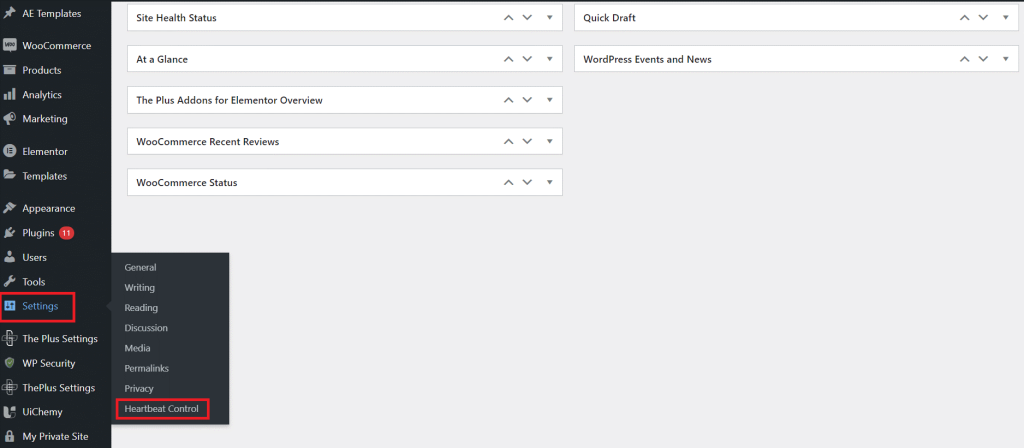Toggle the WooCommerce Status panel triangle
The image size is (1024, 448).
point(550,182)
